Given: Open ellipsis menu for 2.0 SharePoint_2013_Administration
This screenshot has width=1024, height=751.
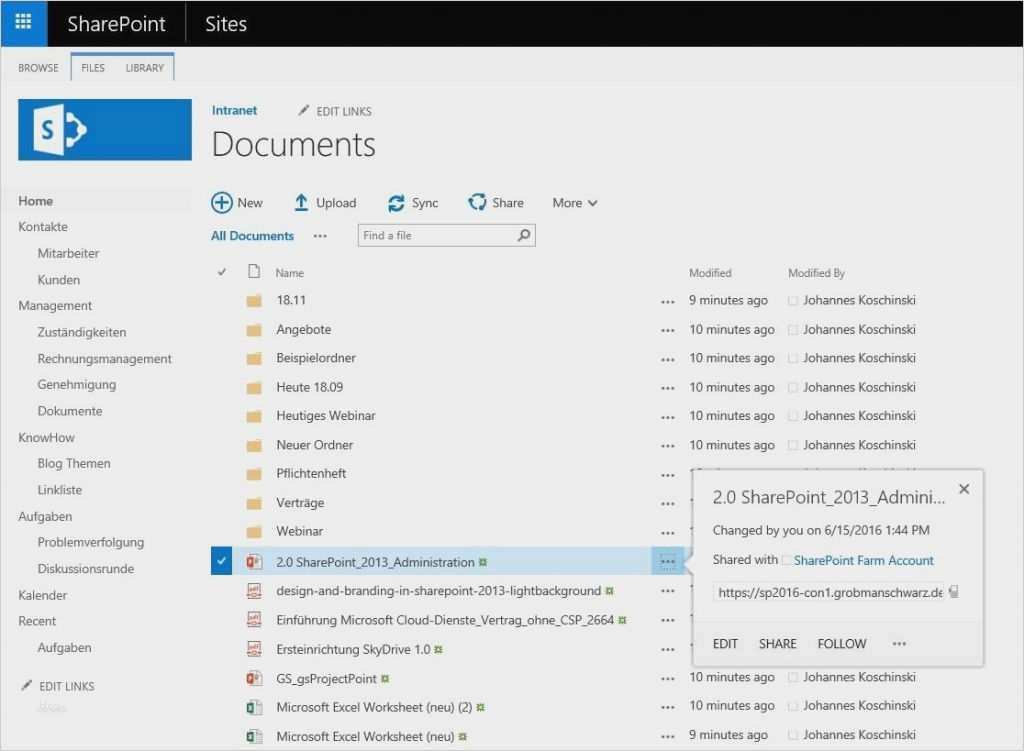Looking at the screenshot, I should tap(667, 561).
